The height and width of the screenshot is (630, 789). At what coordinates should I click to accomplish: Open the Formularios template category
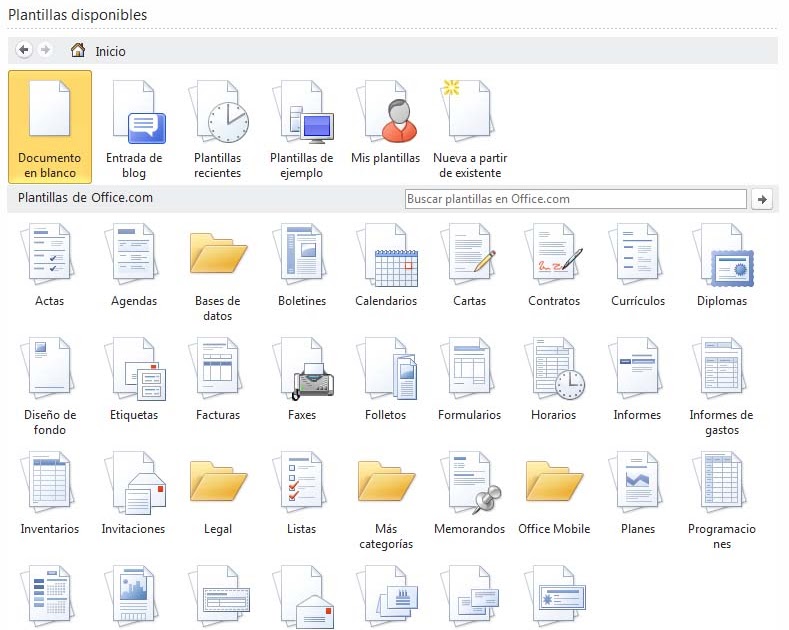470,378
